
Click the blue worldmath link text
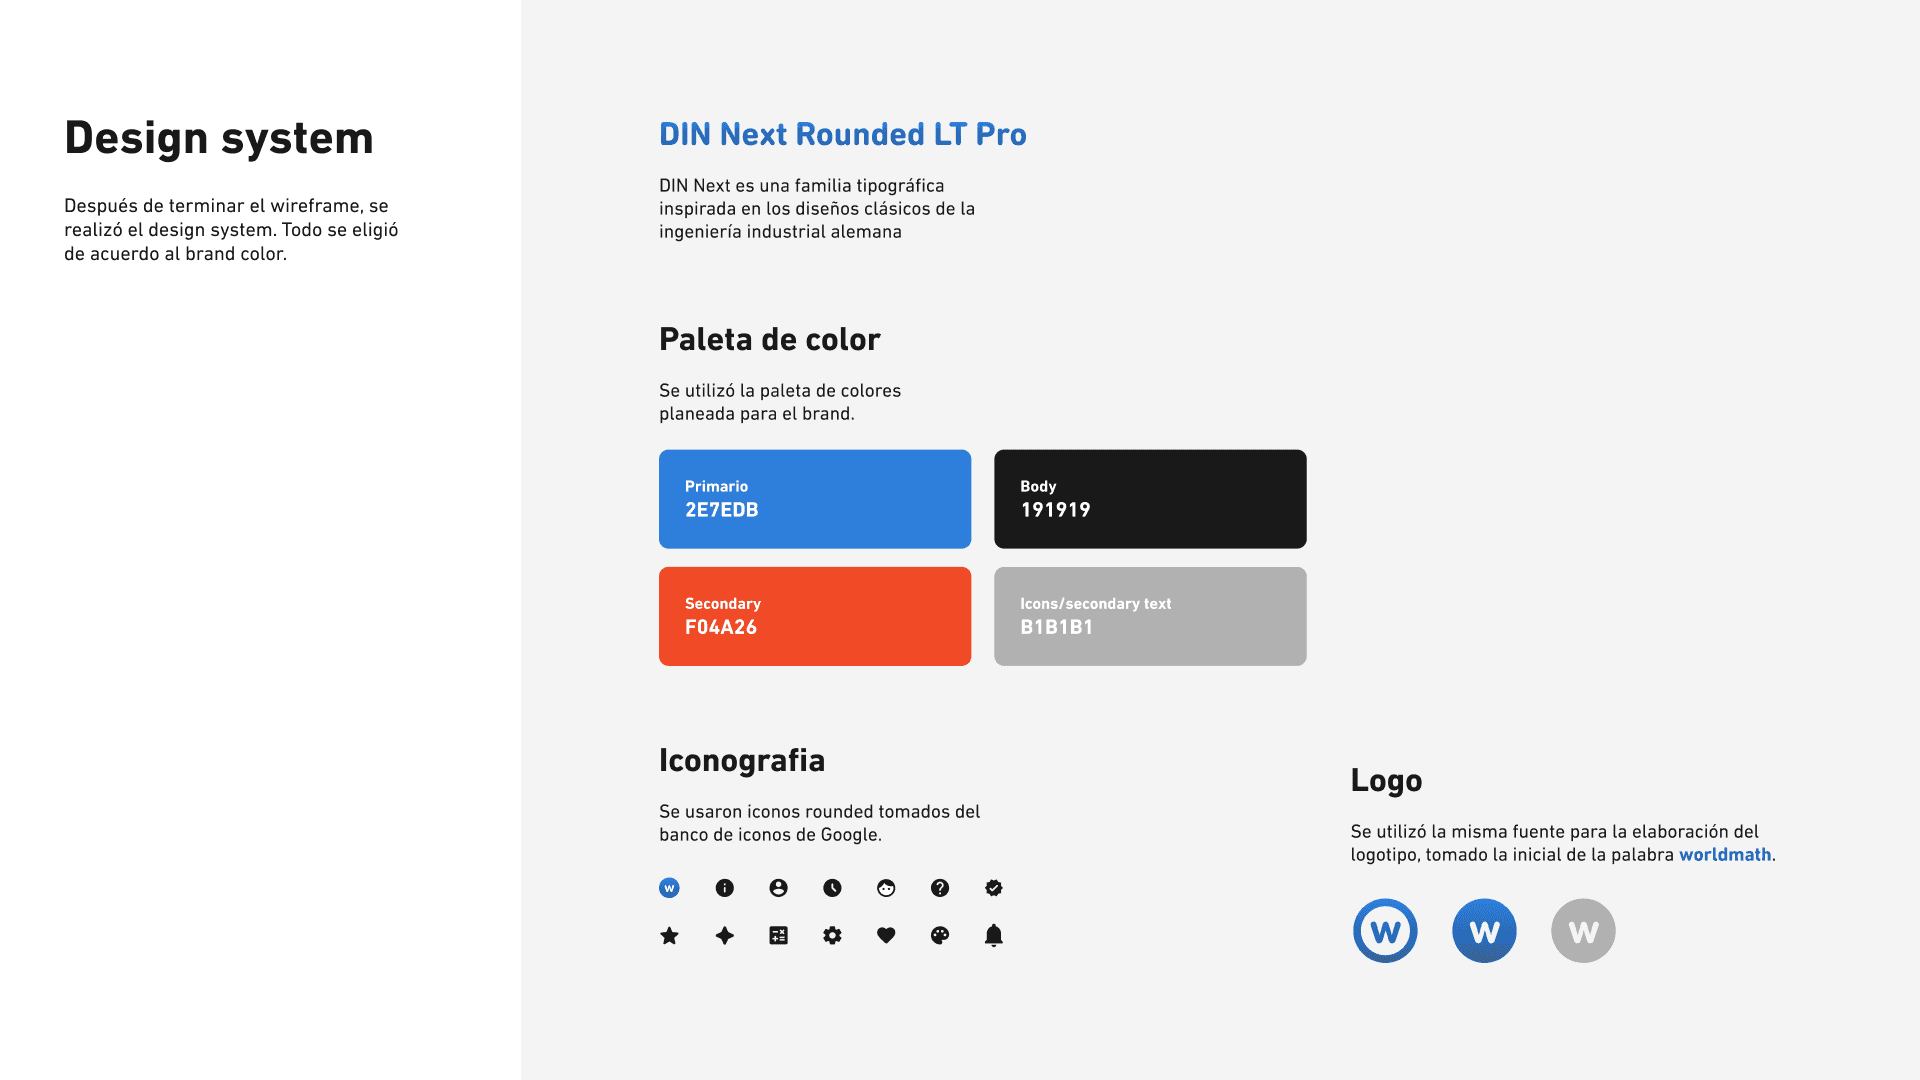click(1725, 855)
